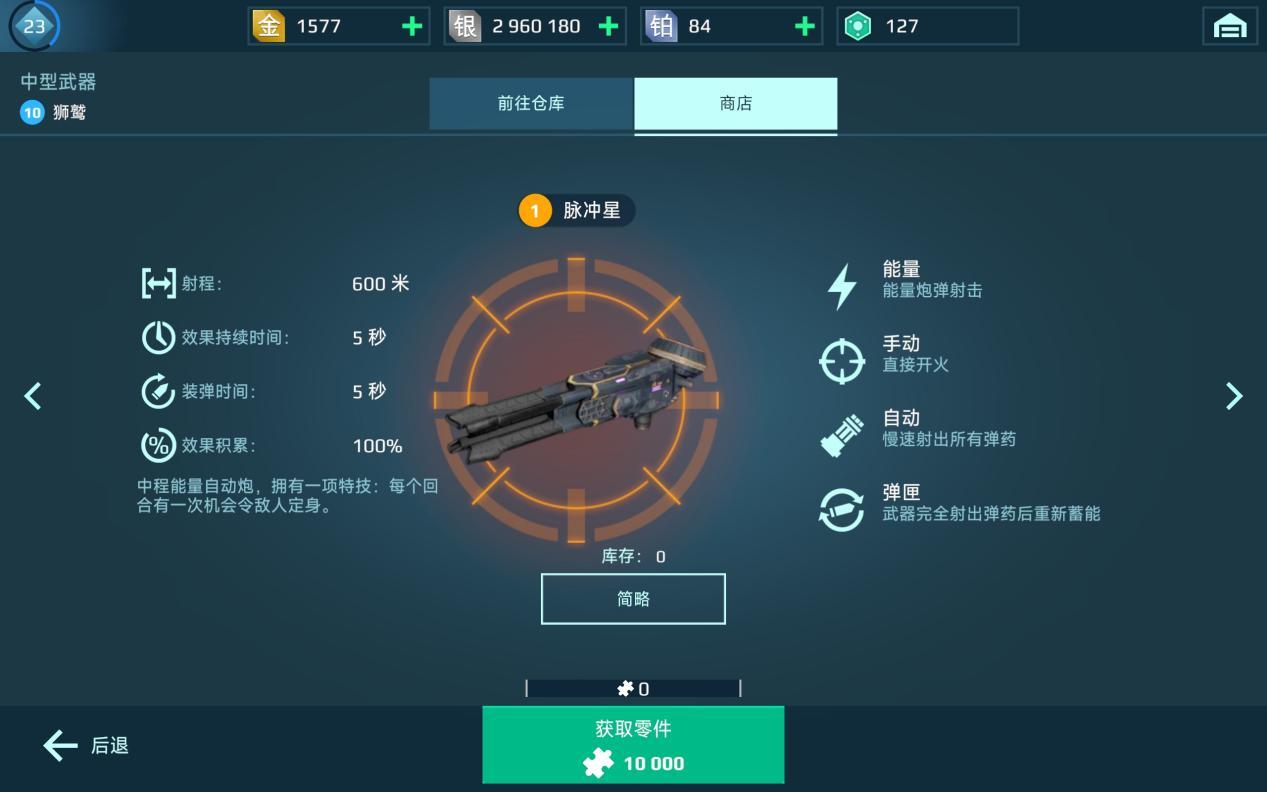
Task: Click the magazine reload cycle icon
Action: [842, 509]
